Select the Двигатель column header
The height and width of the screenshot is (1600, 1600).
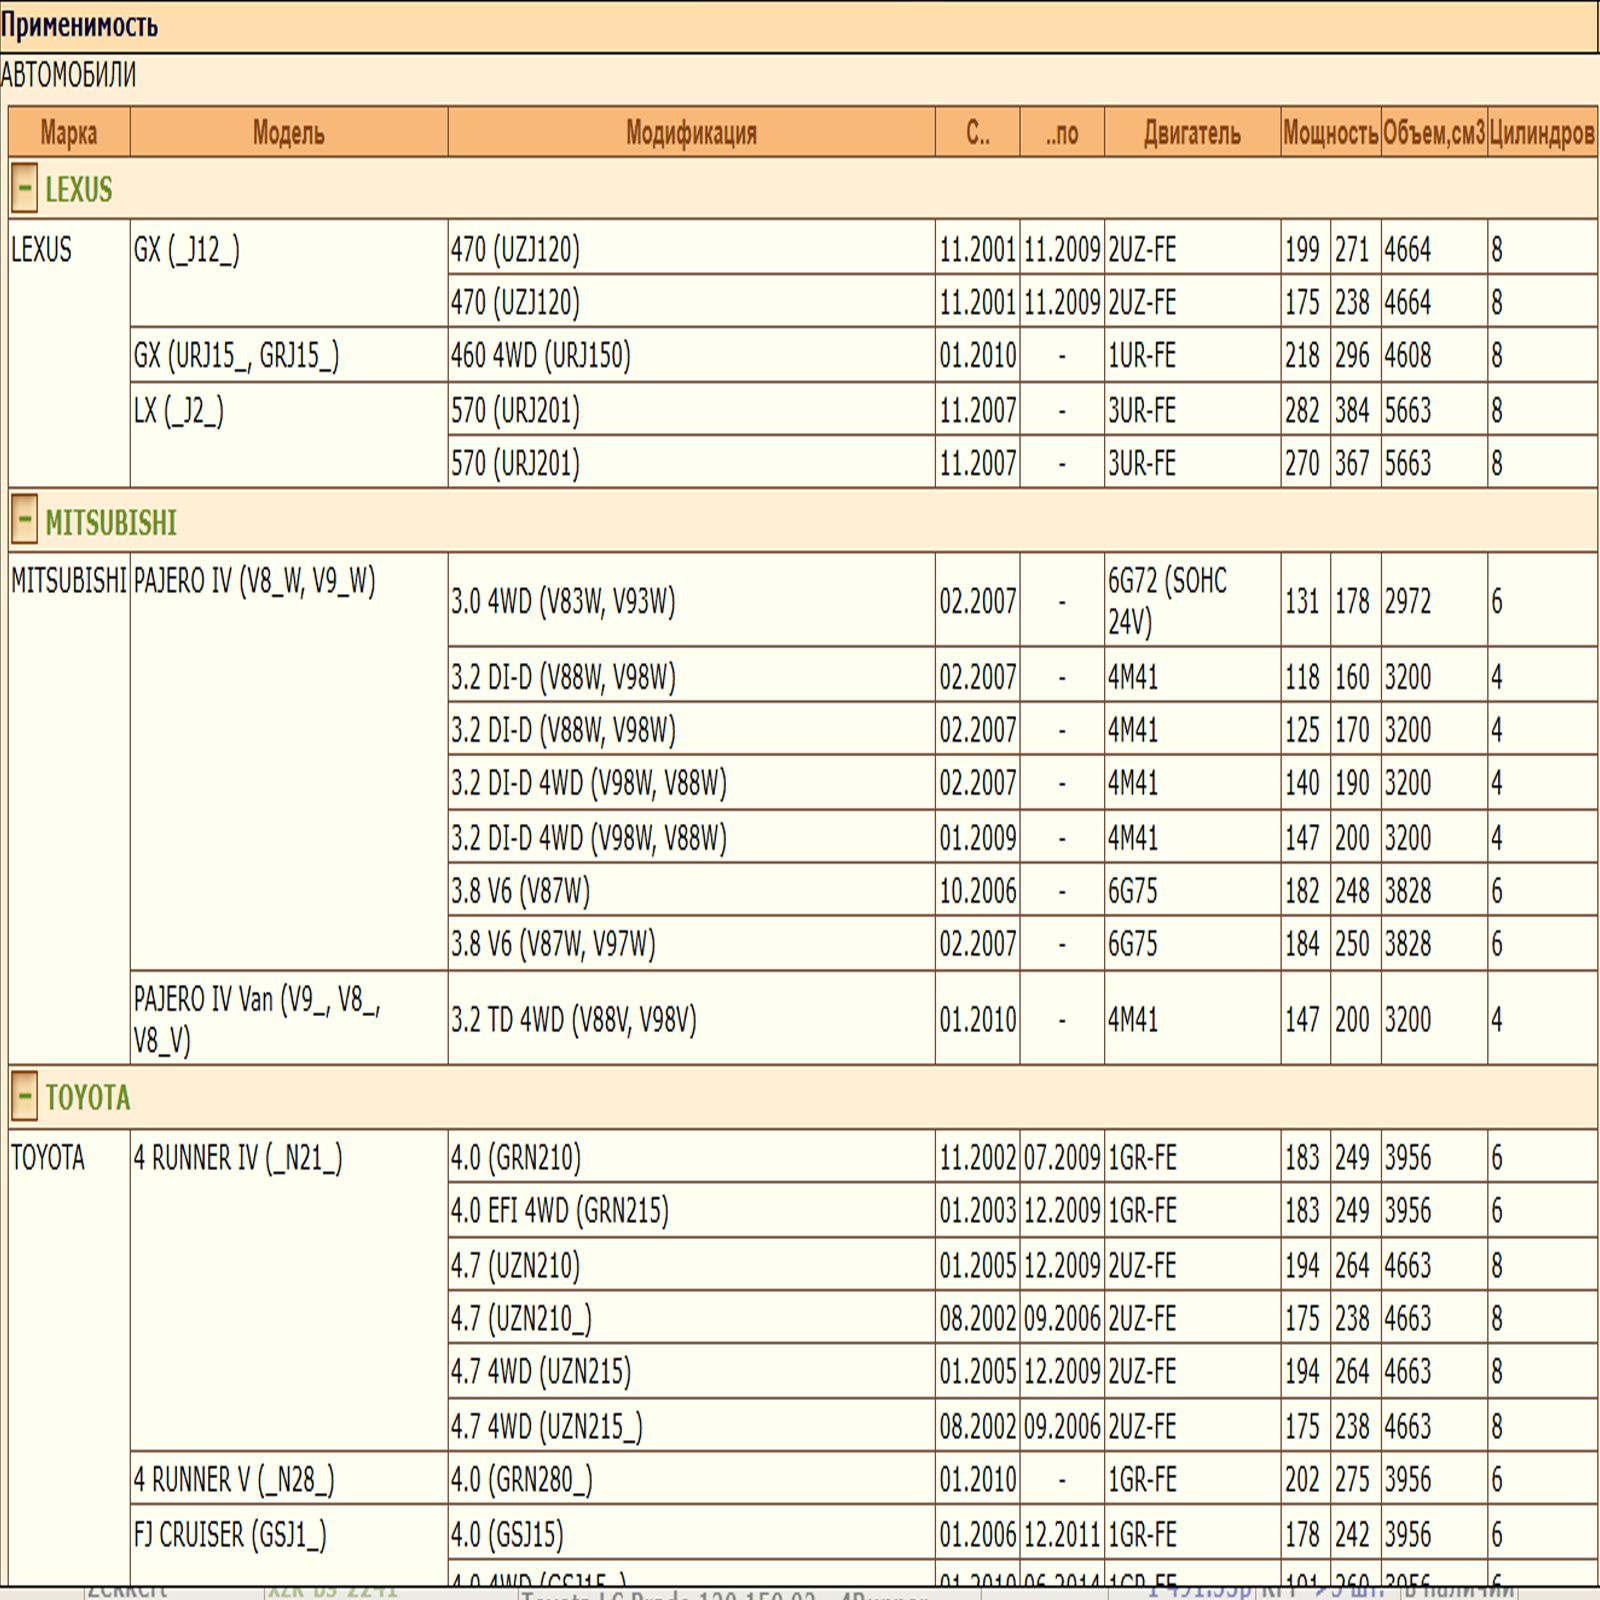1192,133
